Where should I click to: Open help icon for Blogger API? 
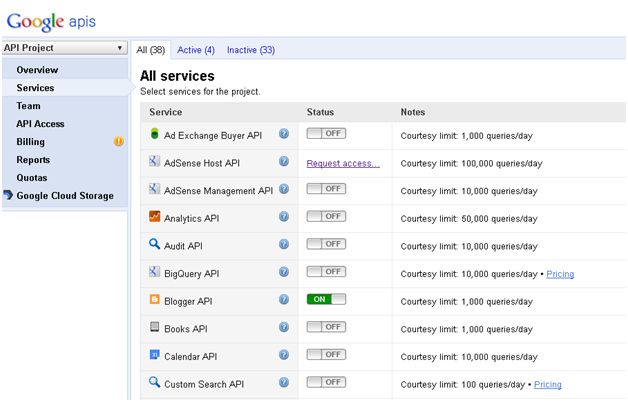(x=284, y=299)
